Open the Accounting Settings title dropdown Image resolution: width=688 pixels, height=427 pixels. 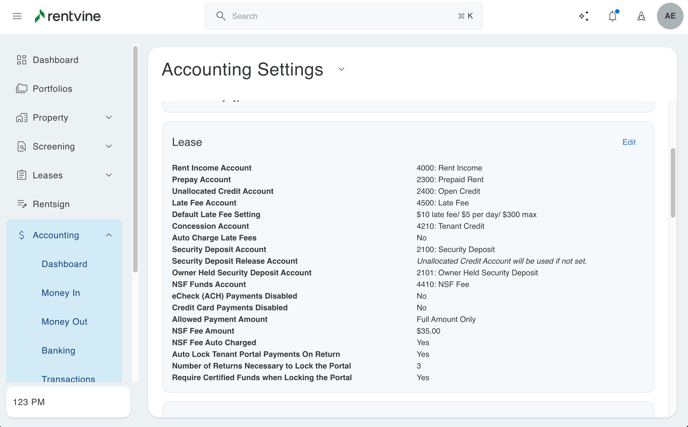click(341, 70)
